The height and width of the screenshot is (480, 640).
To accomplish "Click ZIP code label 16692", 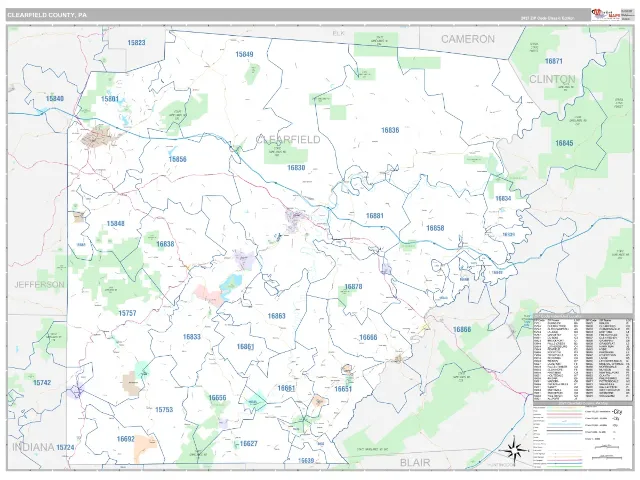I will point(126,439).
